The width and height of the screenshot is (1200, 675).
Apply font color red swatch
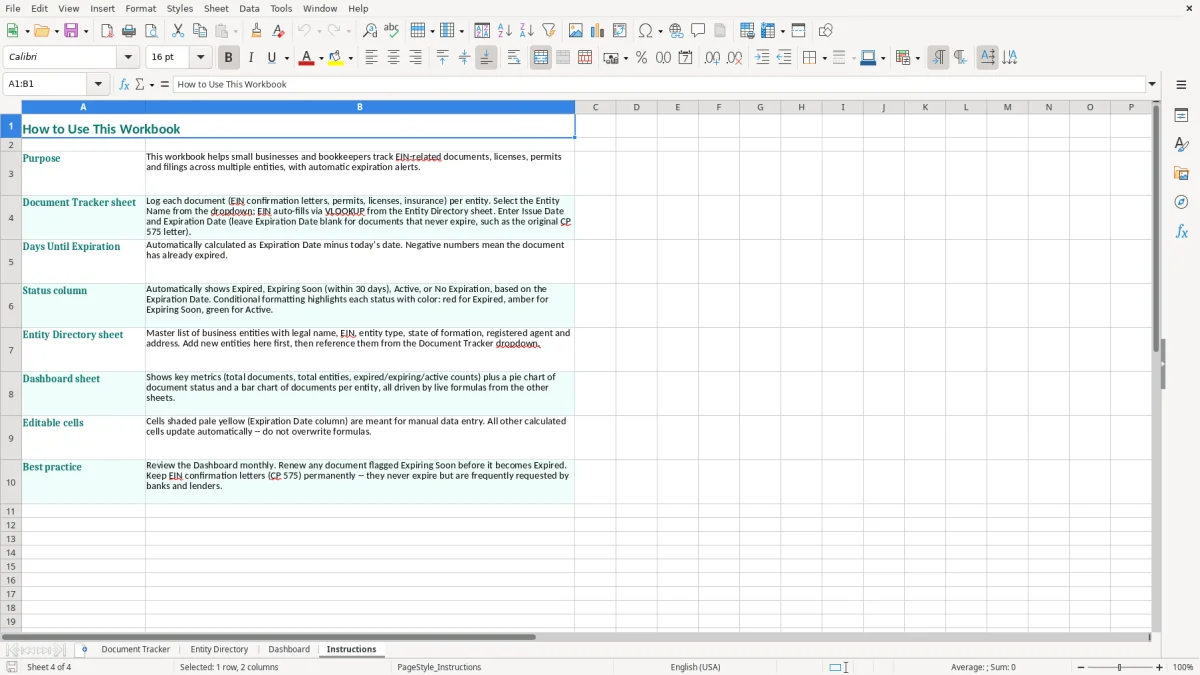point(306,58)
